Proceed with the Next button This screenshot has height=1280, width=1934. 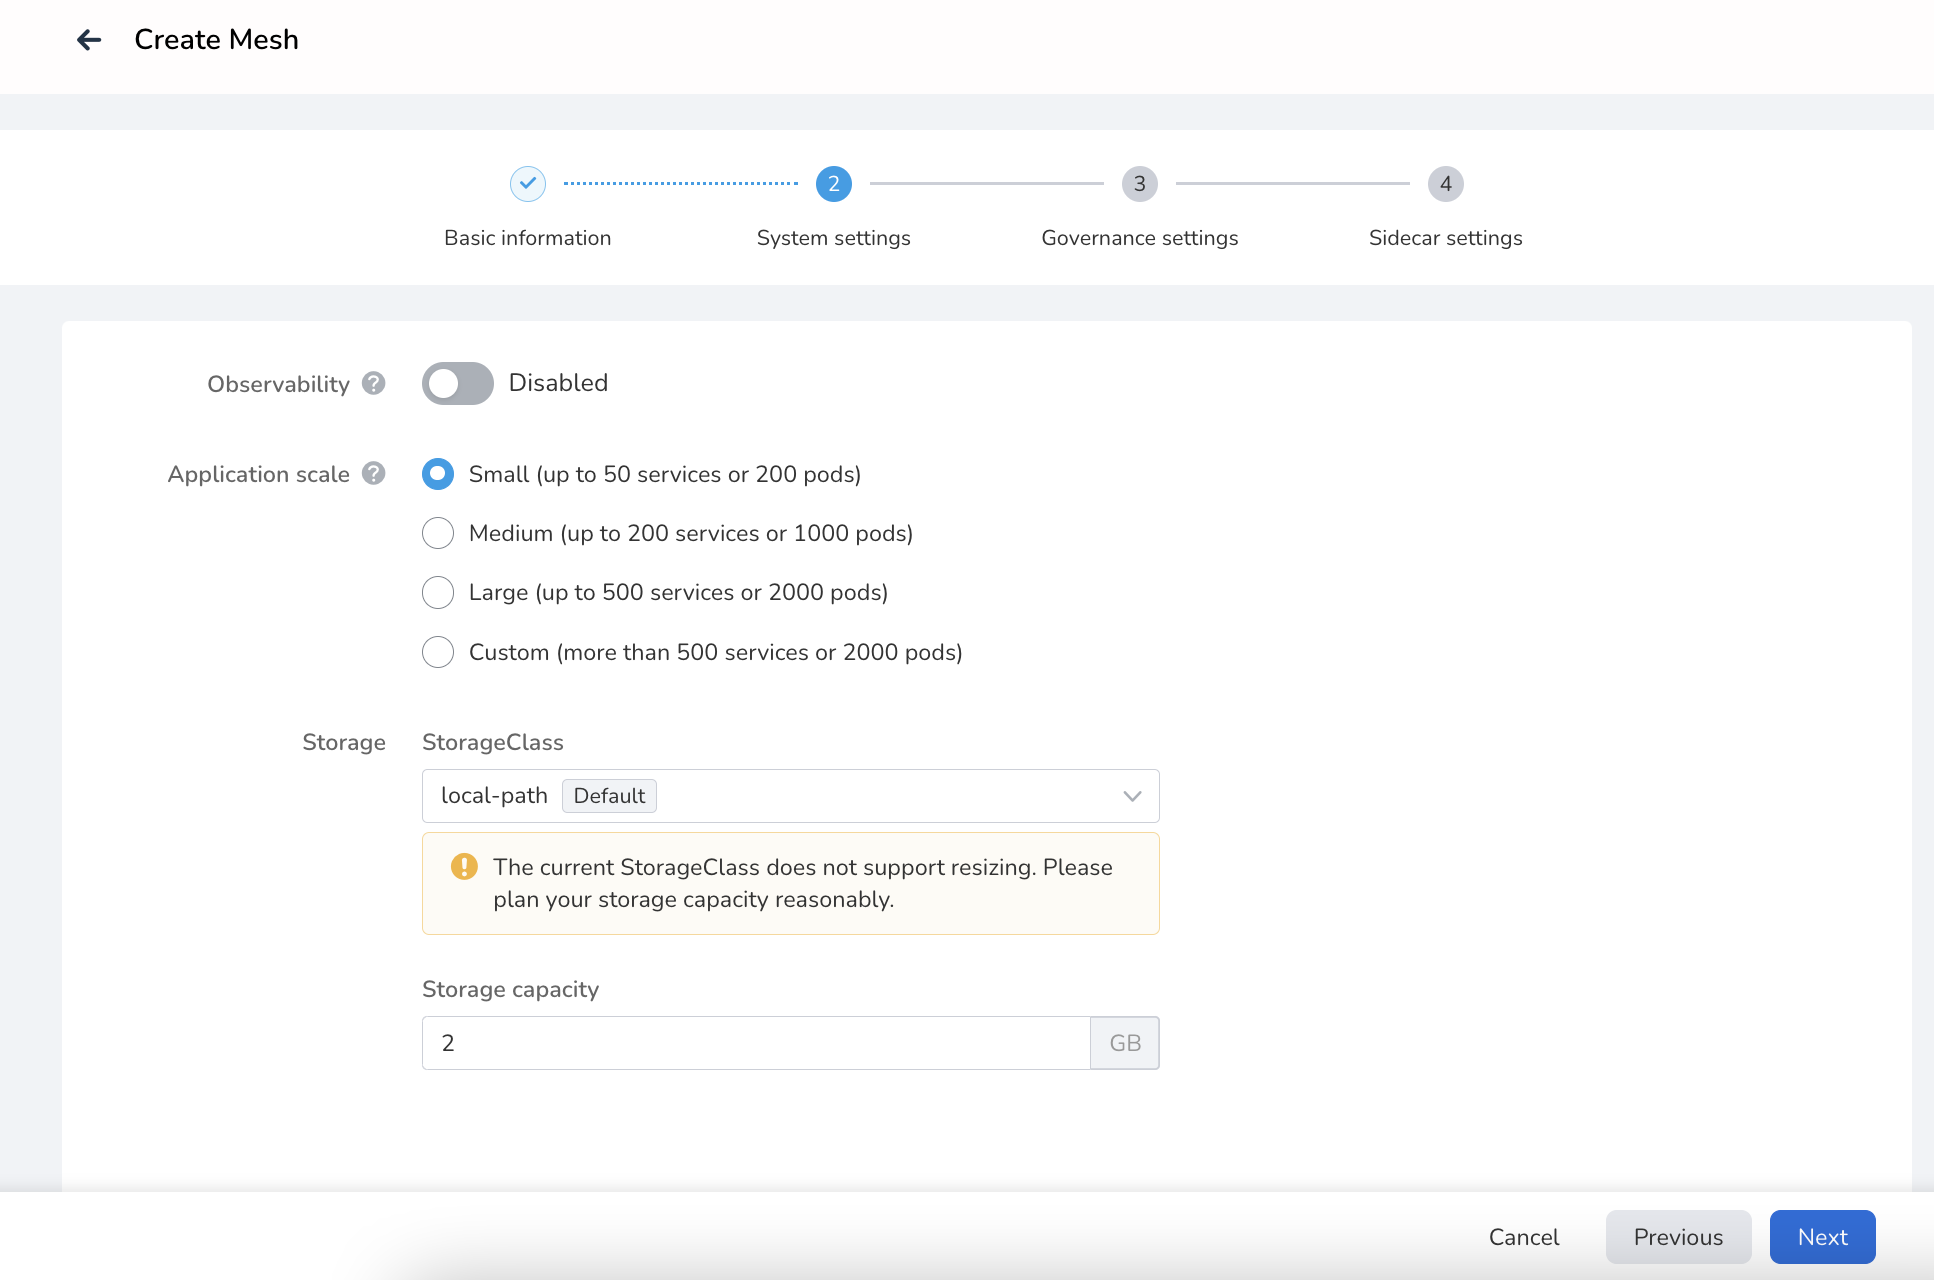[x=1823, y=1237]
